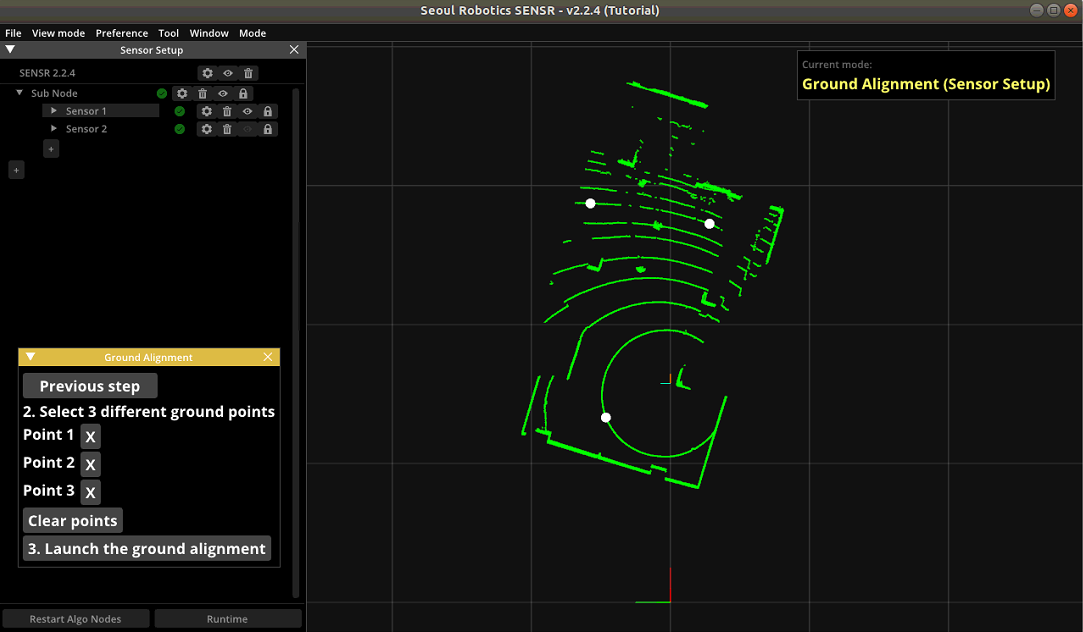Open settings for Sensor 1
Image resolution: width=1083 pixels, height=632 pixels.
pyautogui.click(x=207, y=111)
